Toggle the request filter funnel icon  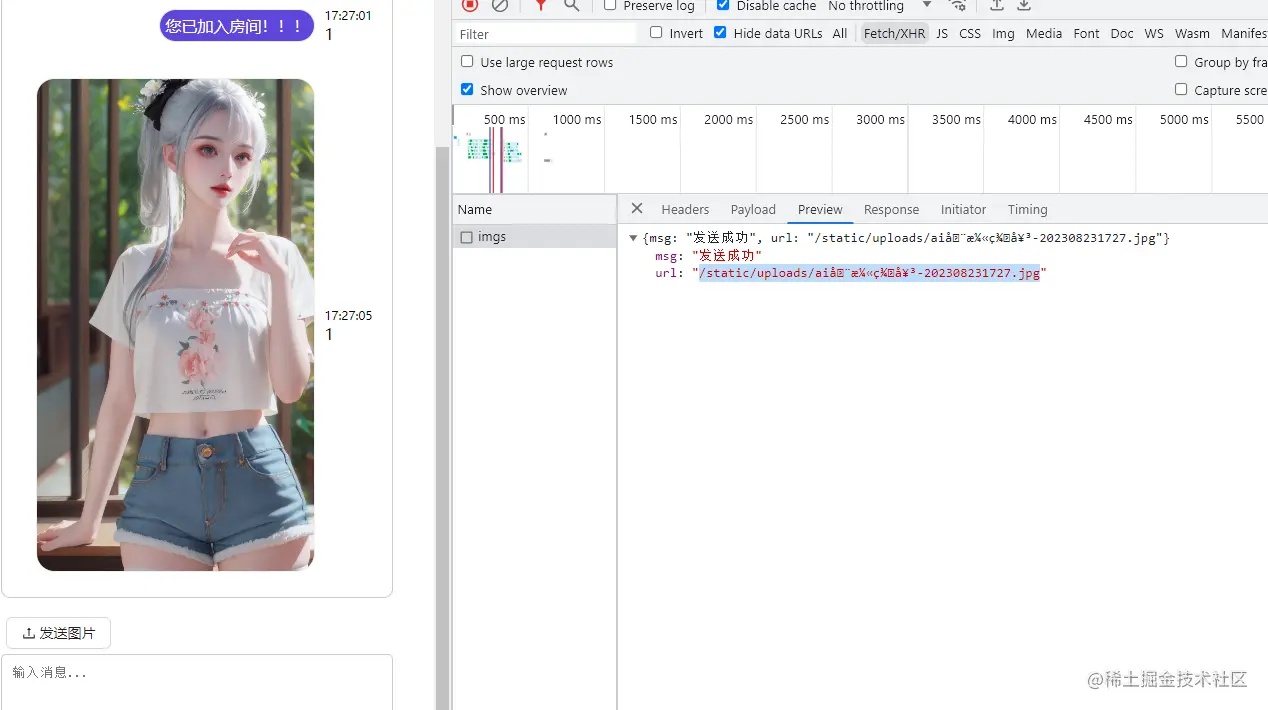541,5
